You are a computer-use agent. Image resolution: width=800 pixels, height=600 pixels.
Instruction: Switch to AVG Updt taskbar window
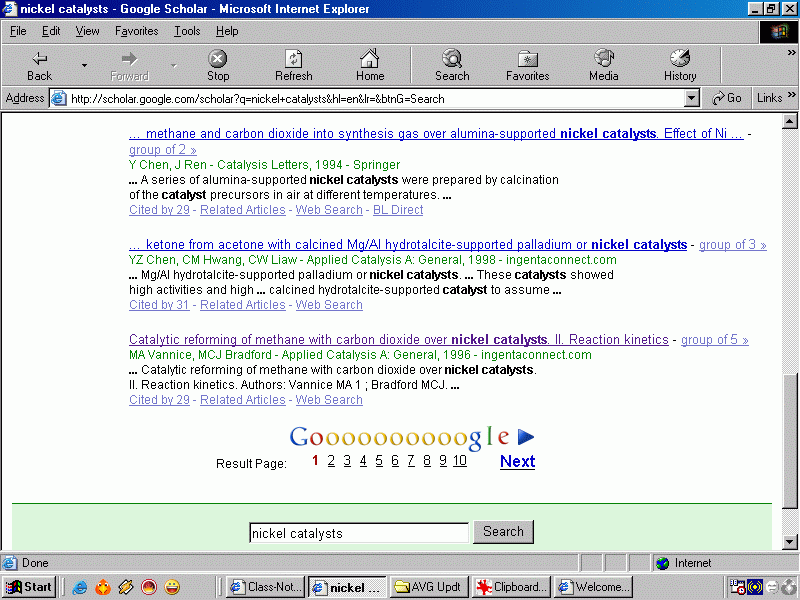point(429,587)
